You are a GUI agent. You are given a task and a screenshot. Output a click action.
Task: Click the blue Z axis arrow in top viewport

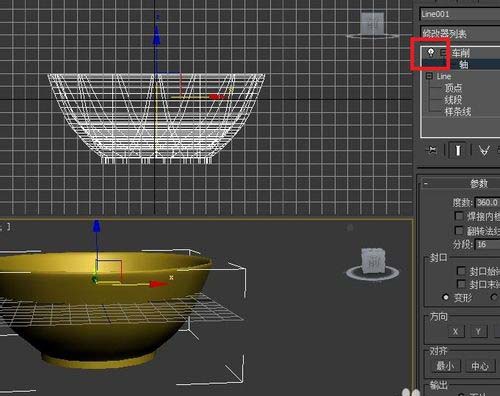(x=156, y=35)
